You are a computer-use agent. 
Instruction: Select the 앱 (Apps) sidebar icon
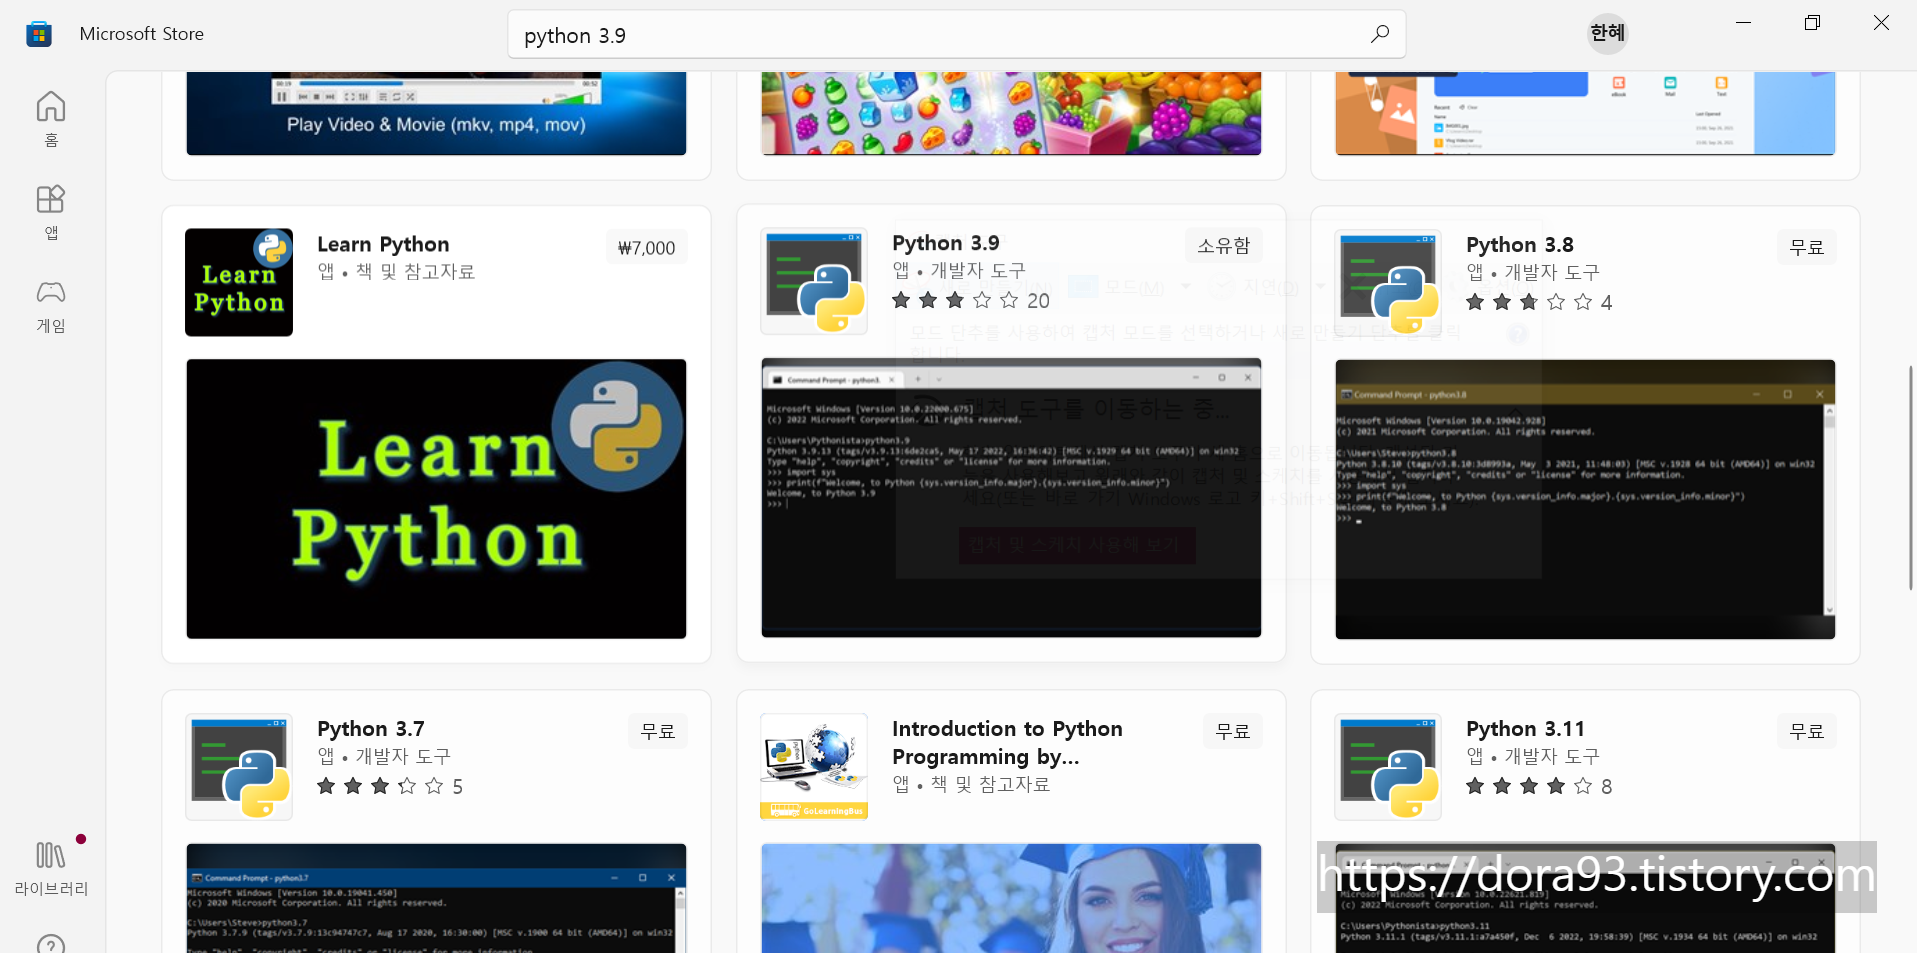coord(50,207)
